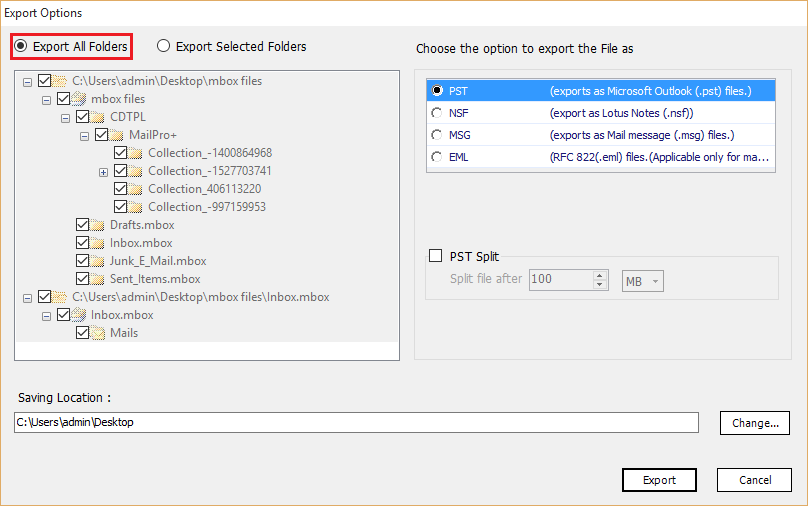Viewport: 808px width, 506px height.
Task: Click the Saving Location path field
Action: [356, 423]
